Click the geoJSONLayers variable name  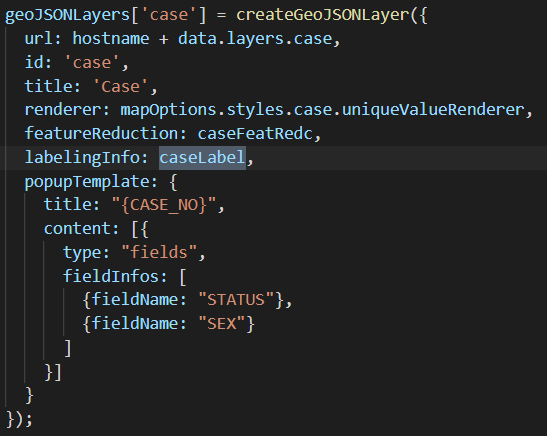[x=67, y=15]
